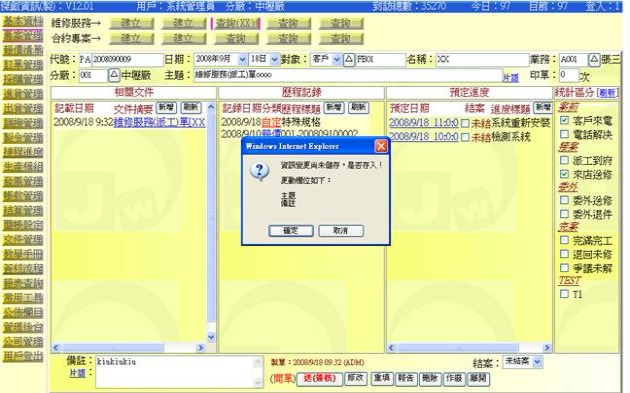The height and width of the screenshot is (393, 630).
Task: Select 訂單管理 in the left sidebar menu
Action: click(x=23, y=65)
